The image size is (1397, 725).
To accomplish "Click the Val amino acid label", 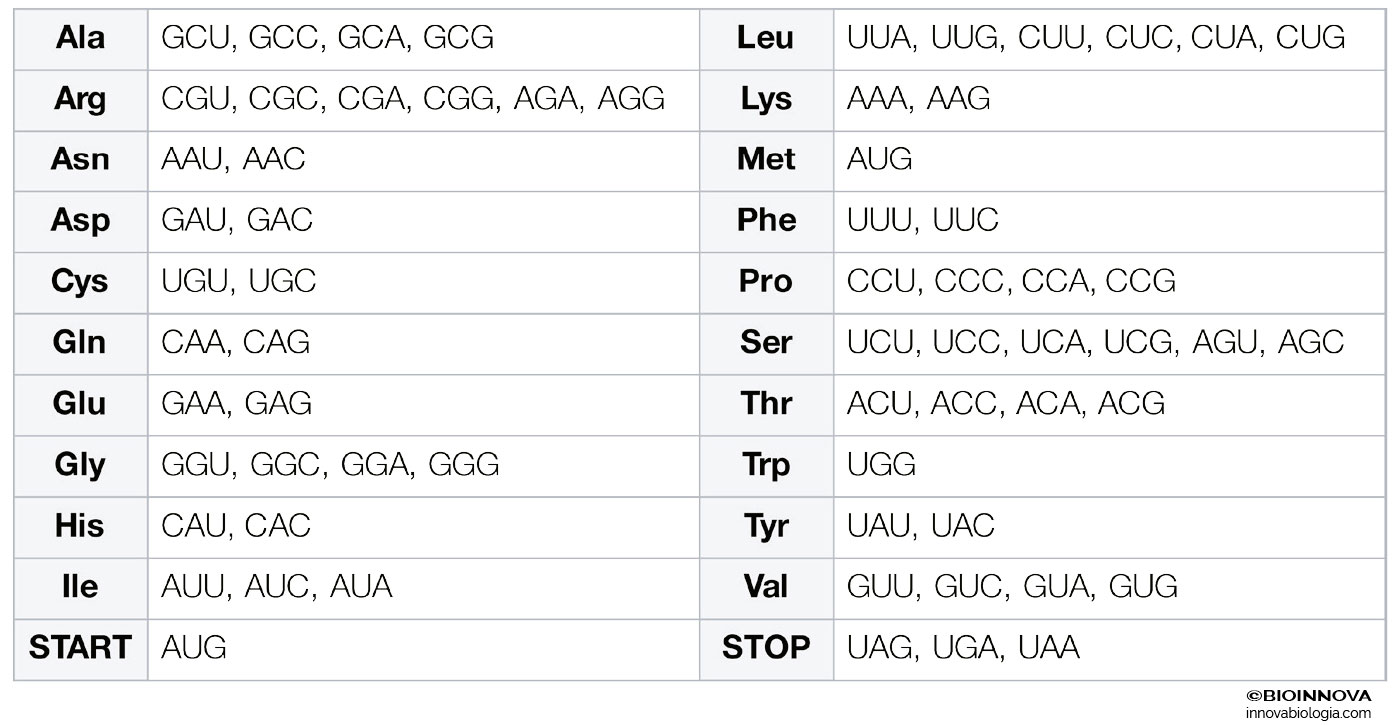I will coord(766,586).
